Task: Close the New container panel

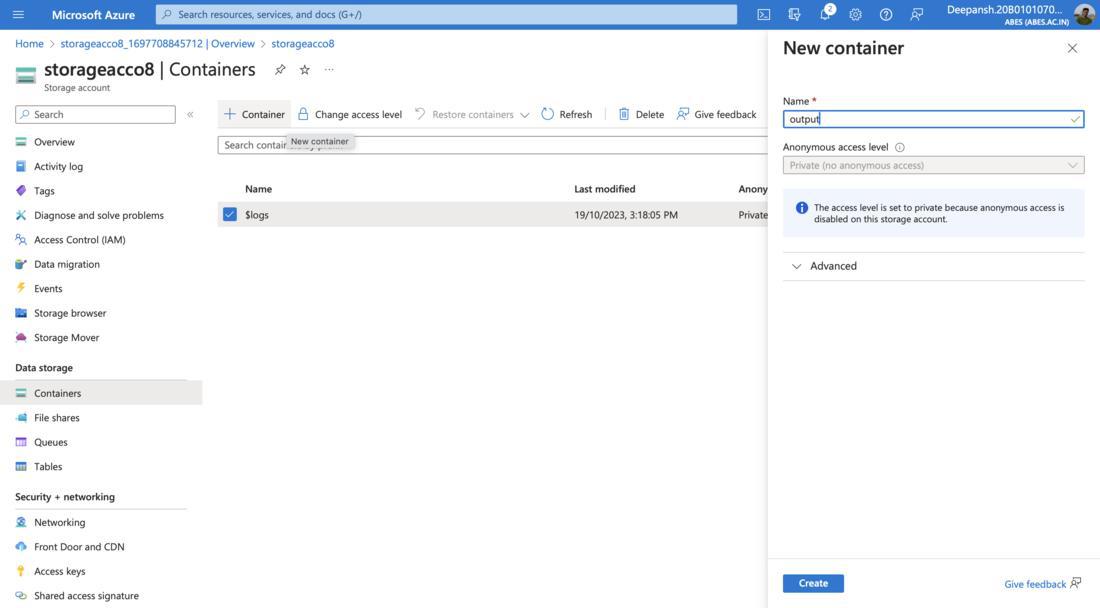Action: coord(1072,48)
